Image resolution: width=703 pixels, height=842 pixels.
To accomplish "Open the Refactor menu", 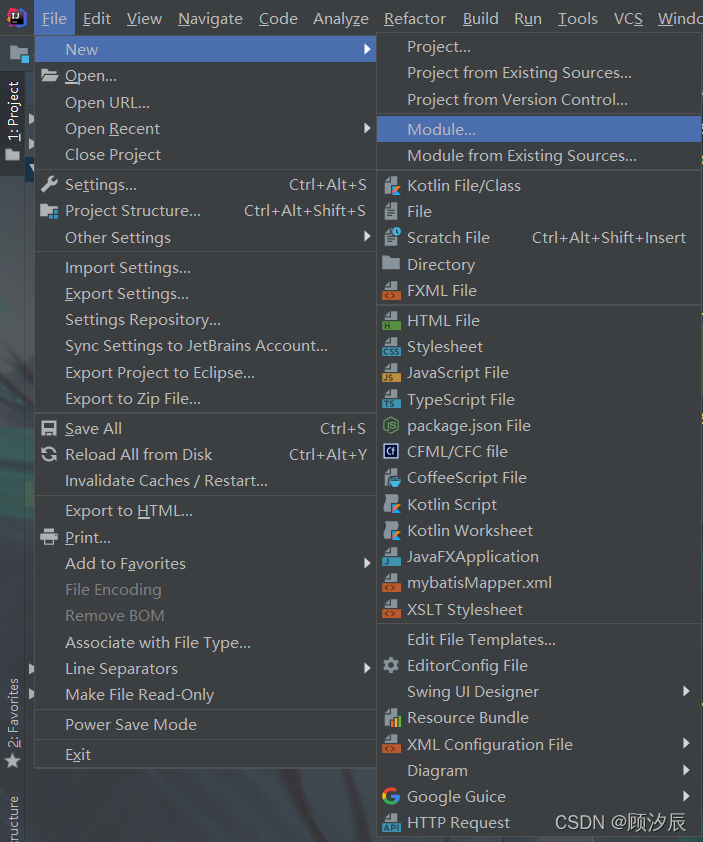I will click(415, 19).
